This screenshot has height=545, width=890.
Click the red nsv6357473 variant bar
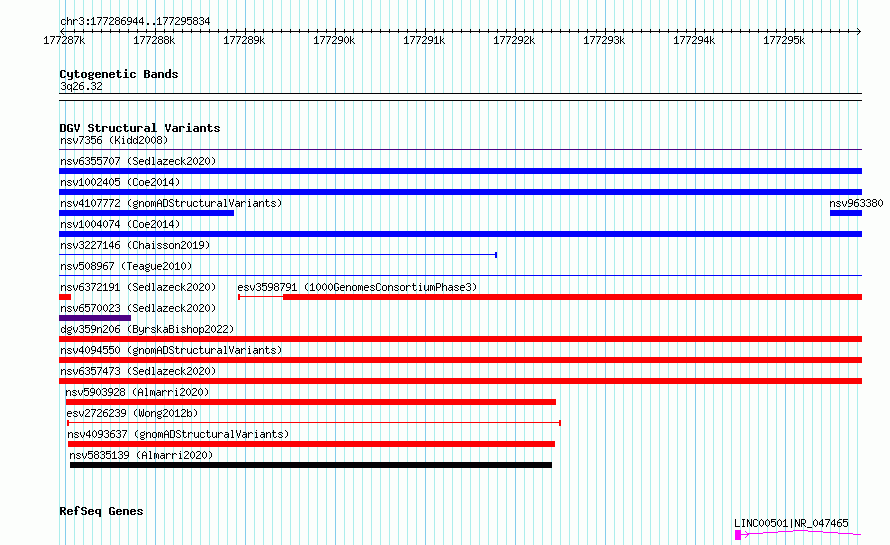pos(460,381)
